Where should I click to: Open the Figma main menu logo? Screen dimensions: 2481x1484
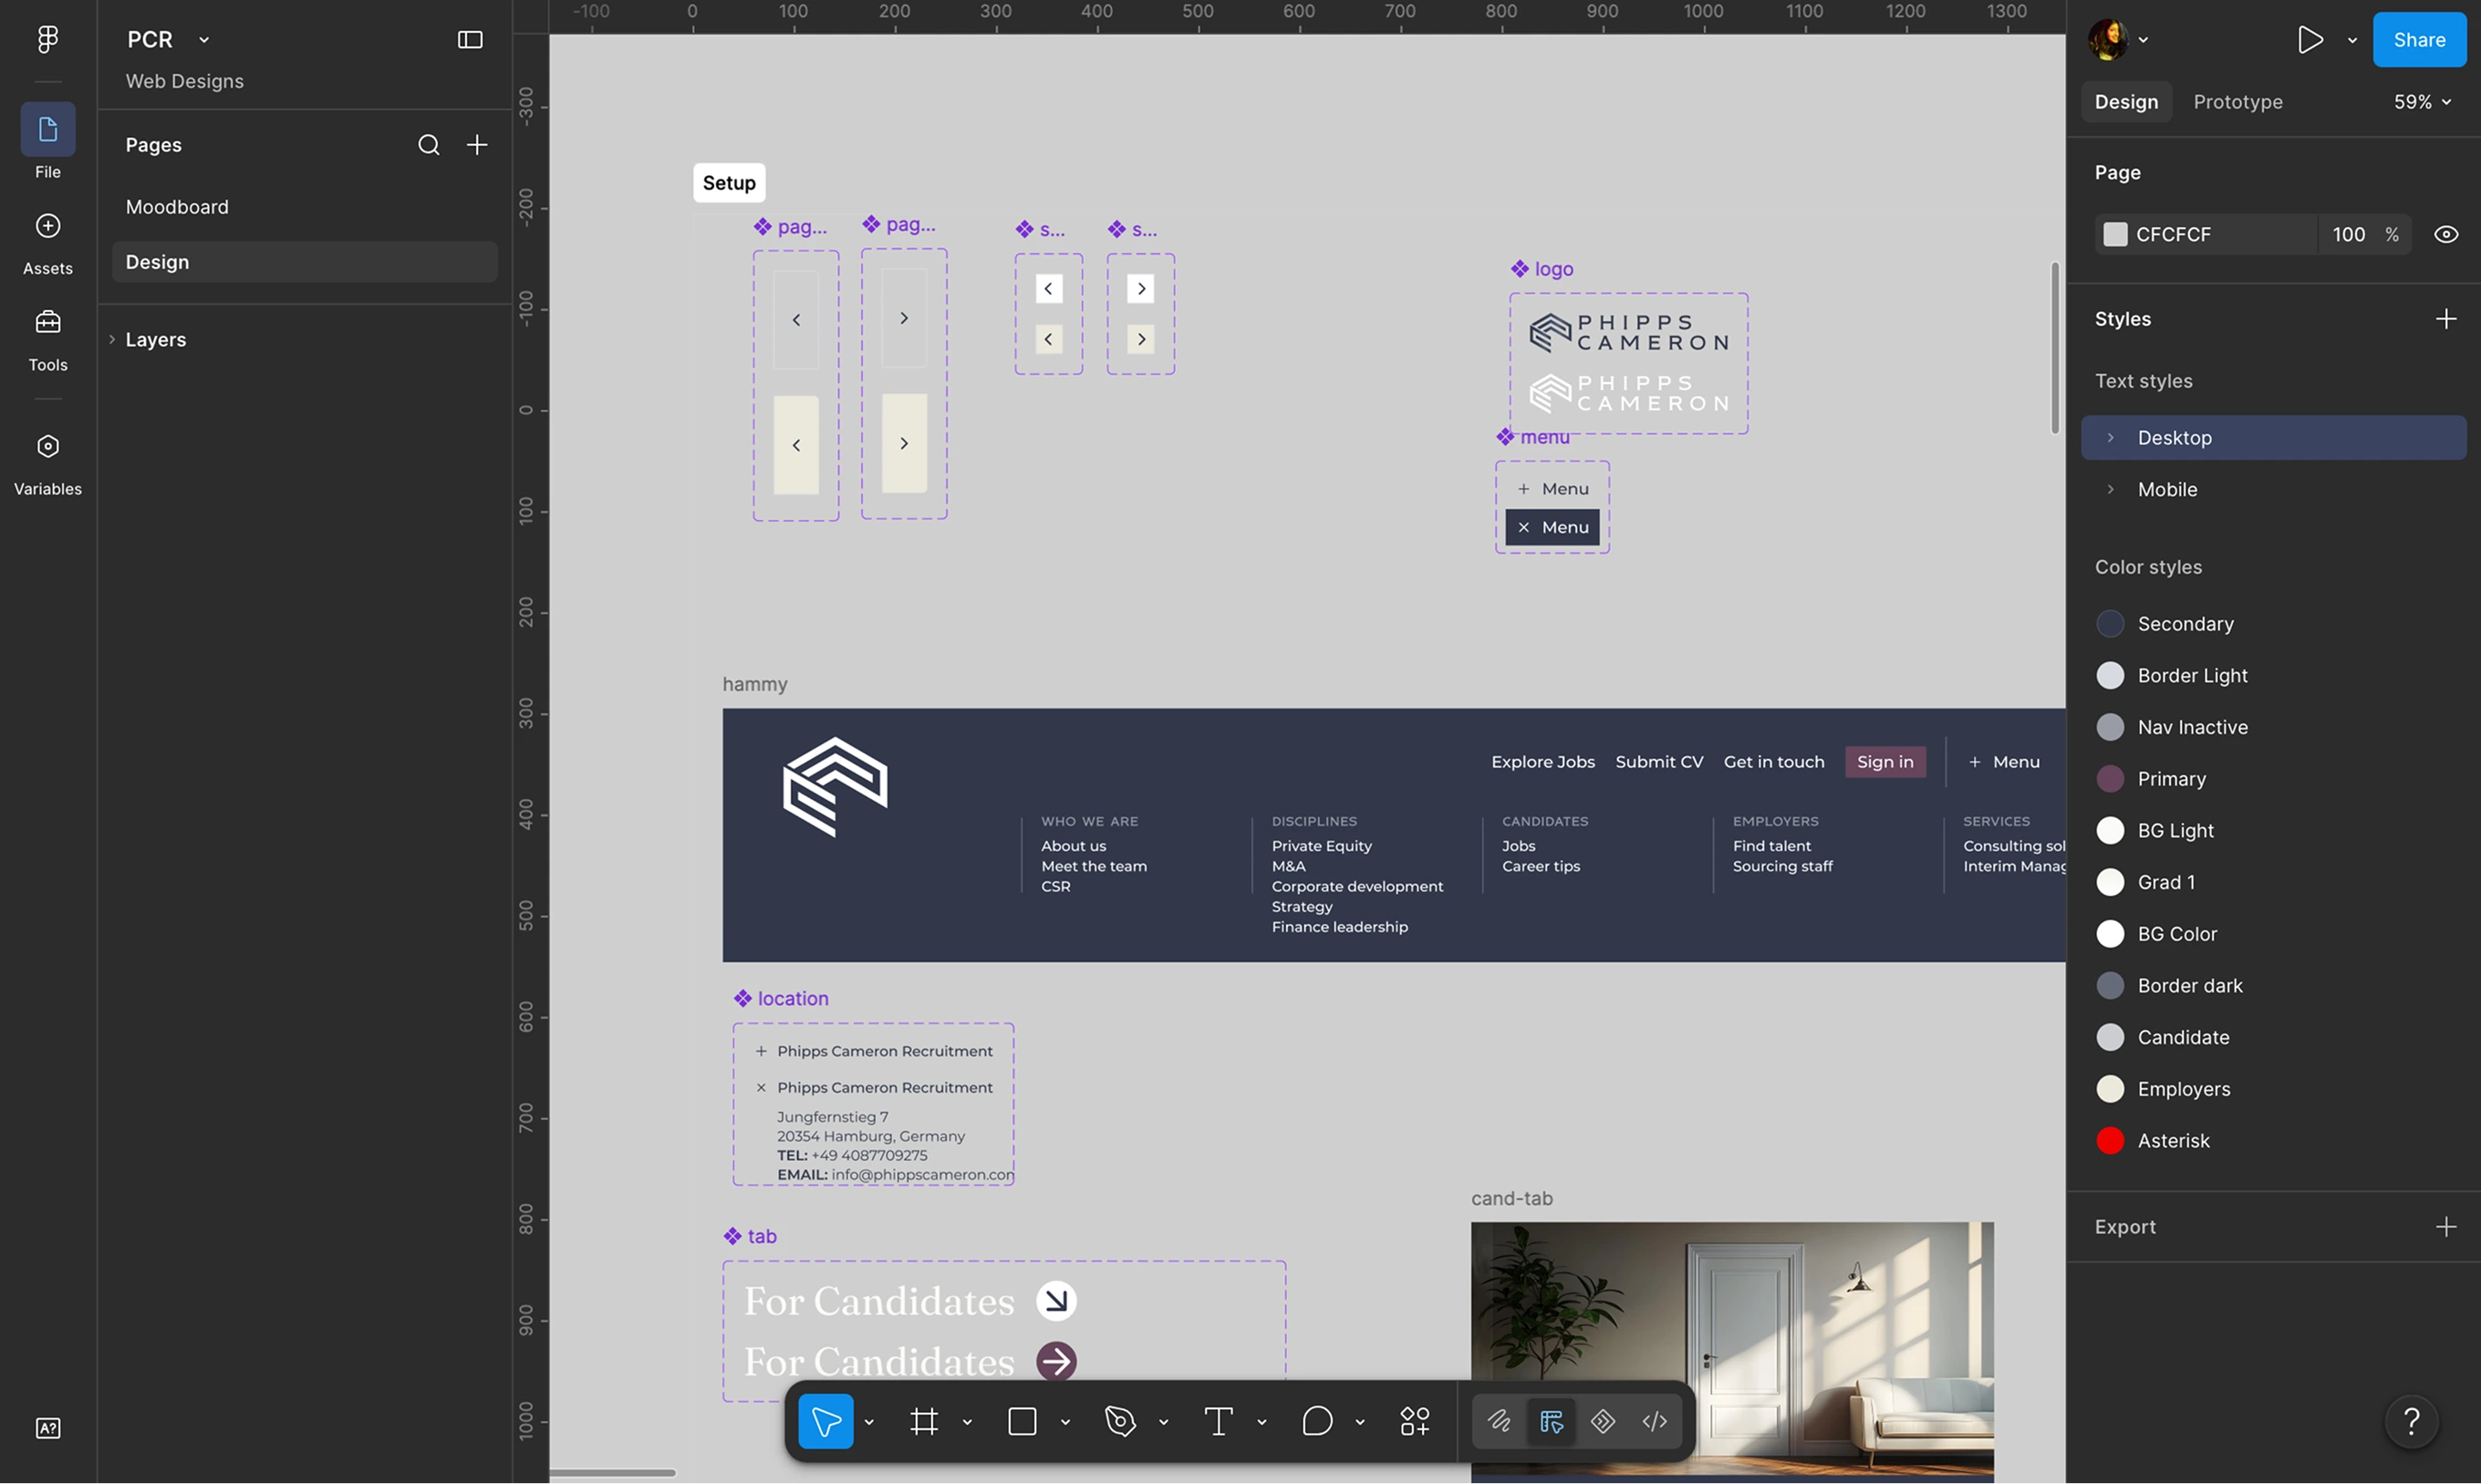[47, 39]
